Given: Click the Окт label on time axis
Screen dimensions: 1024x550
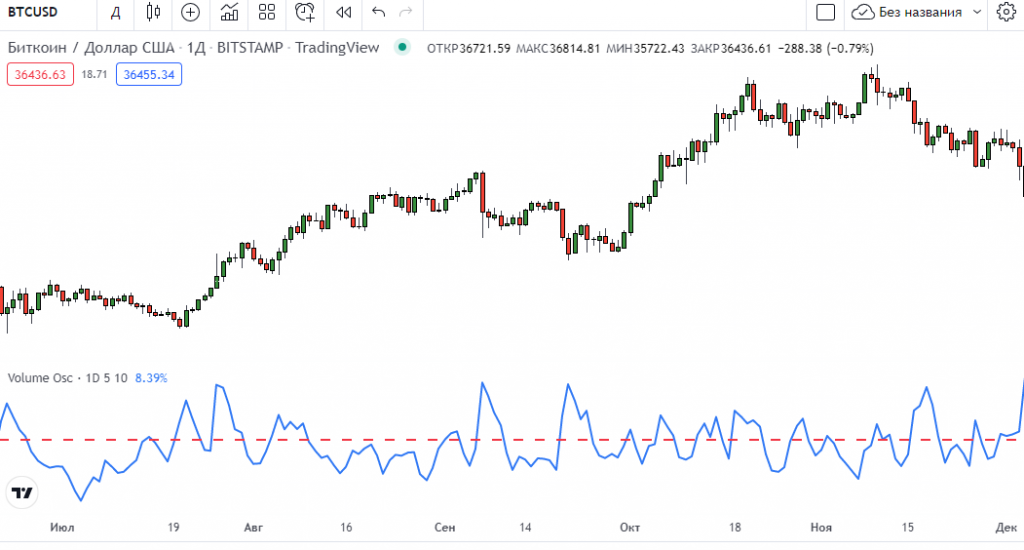Looking at the screenshot, I should [630, 527].
